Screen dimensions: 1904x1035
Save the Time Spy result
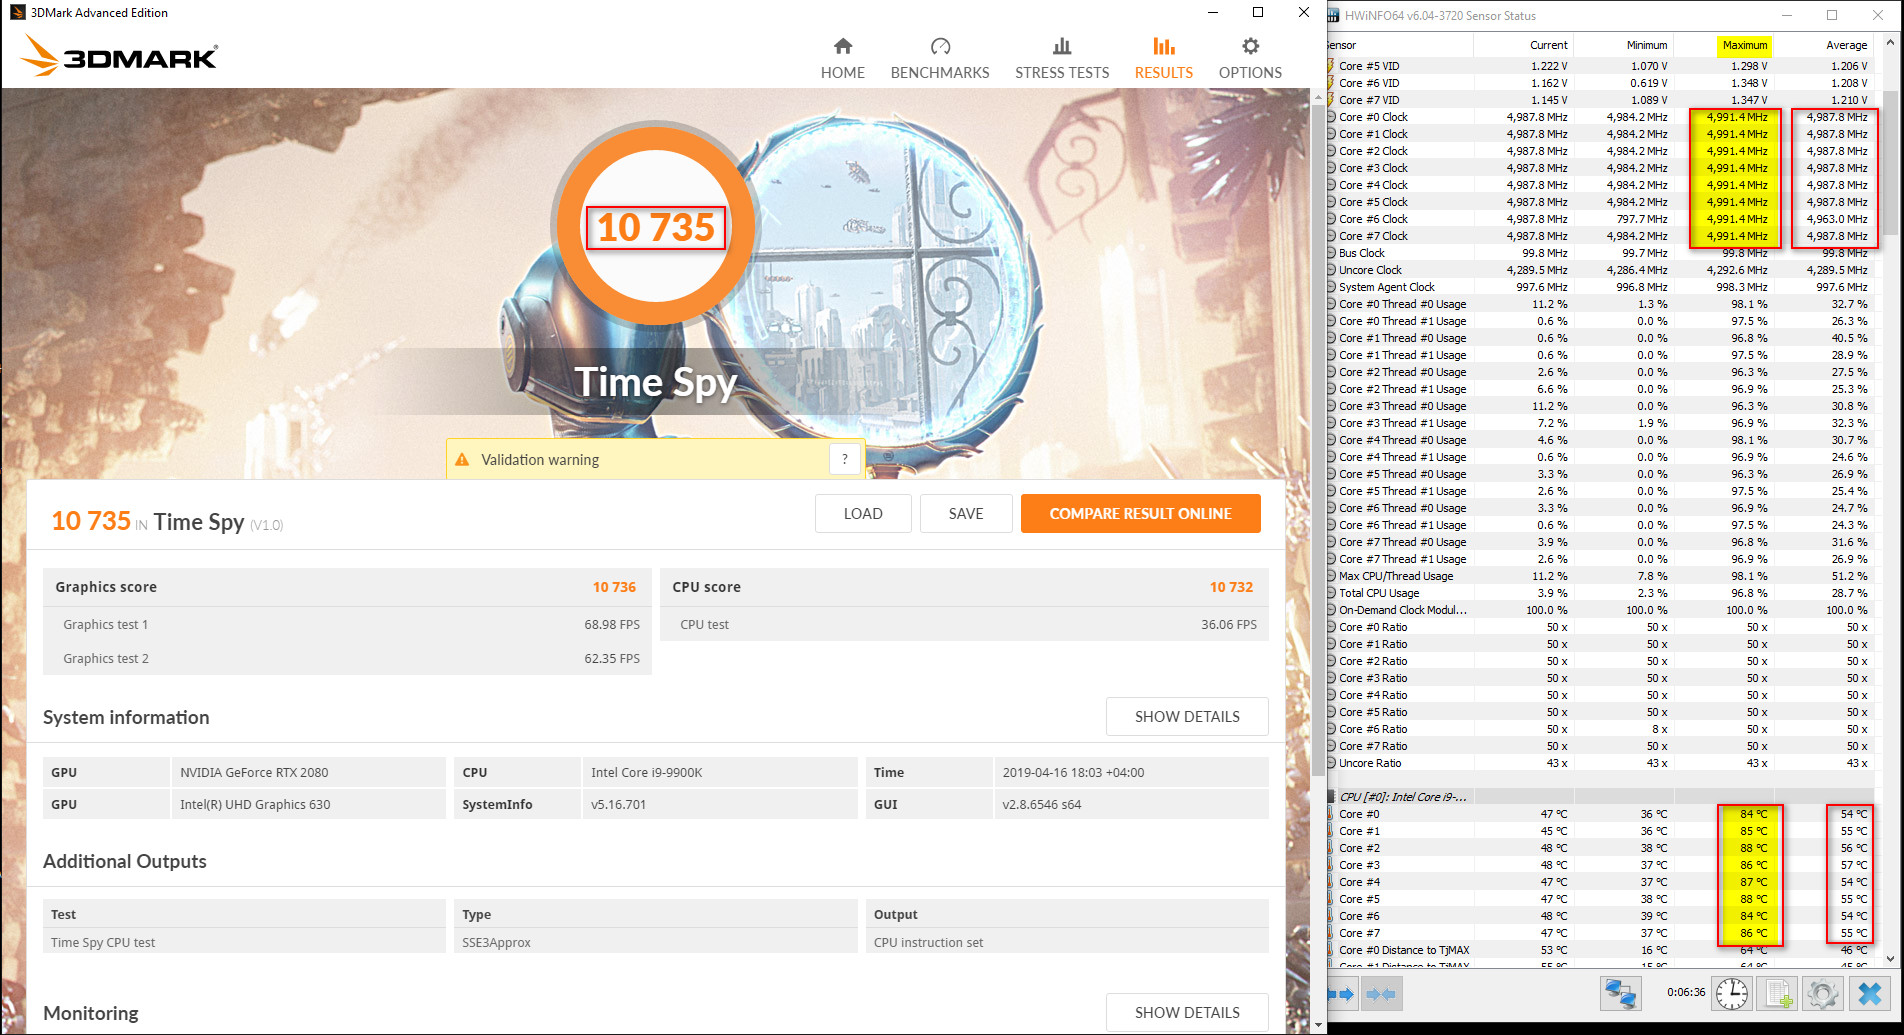click(966, 514)
